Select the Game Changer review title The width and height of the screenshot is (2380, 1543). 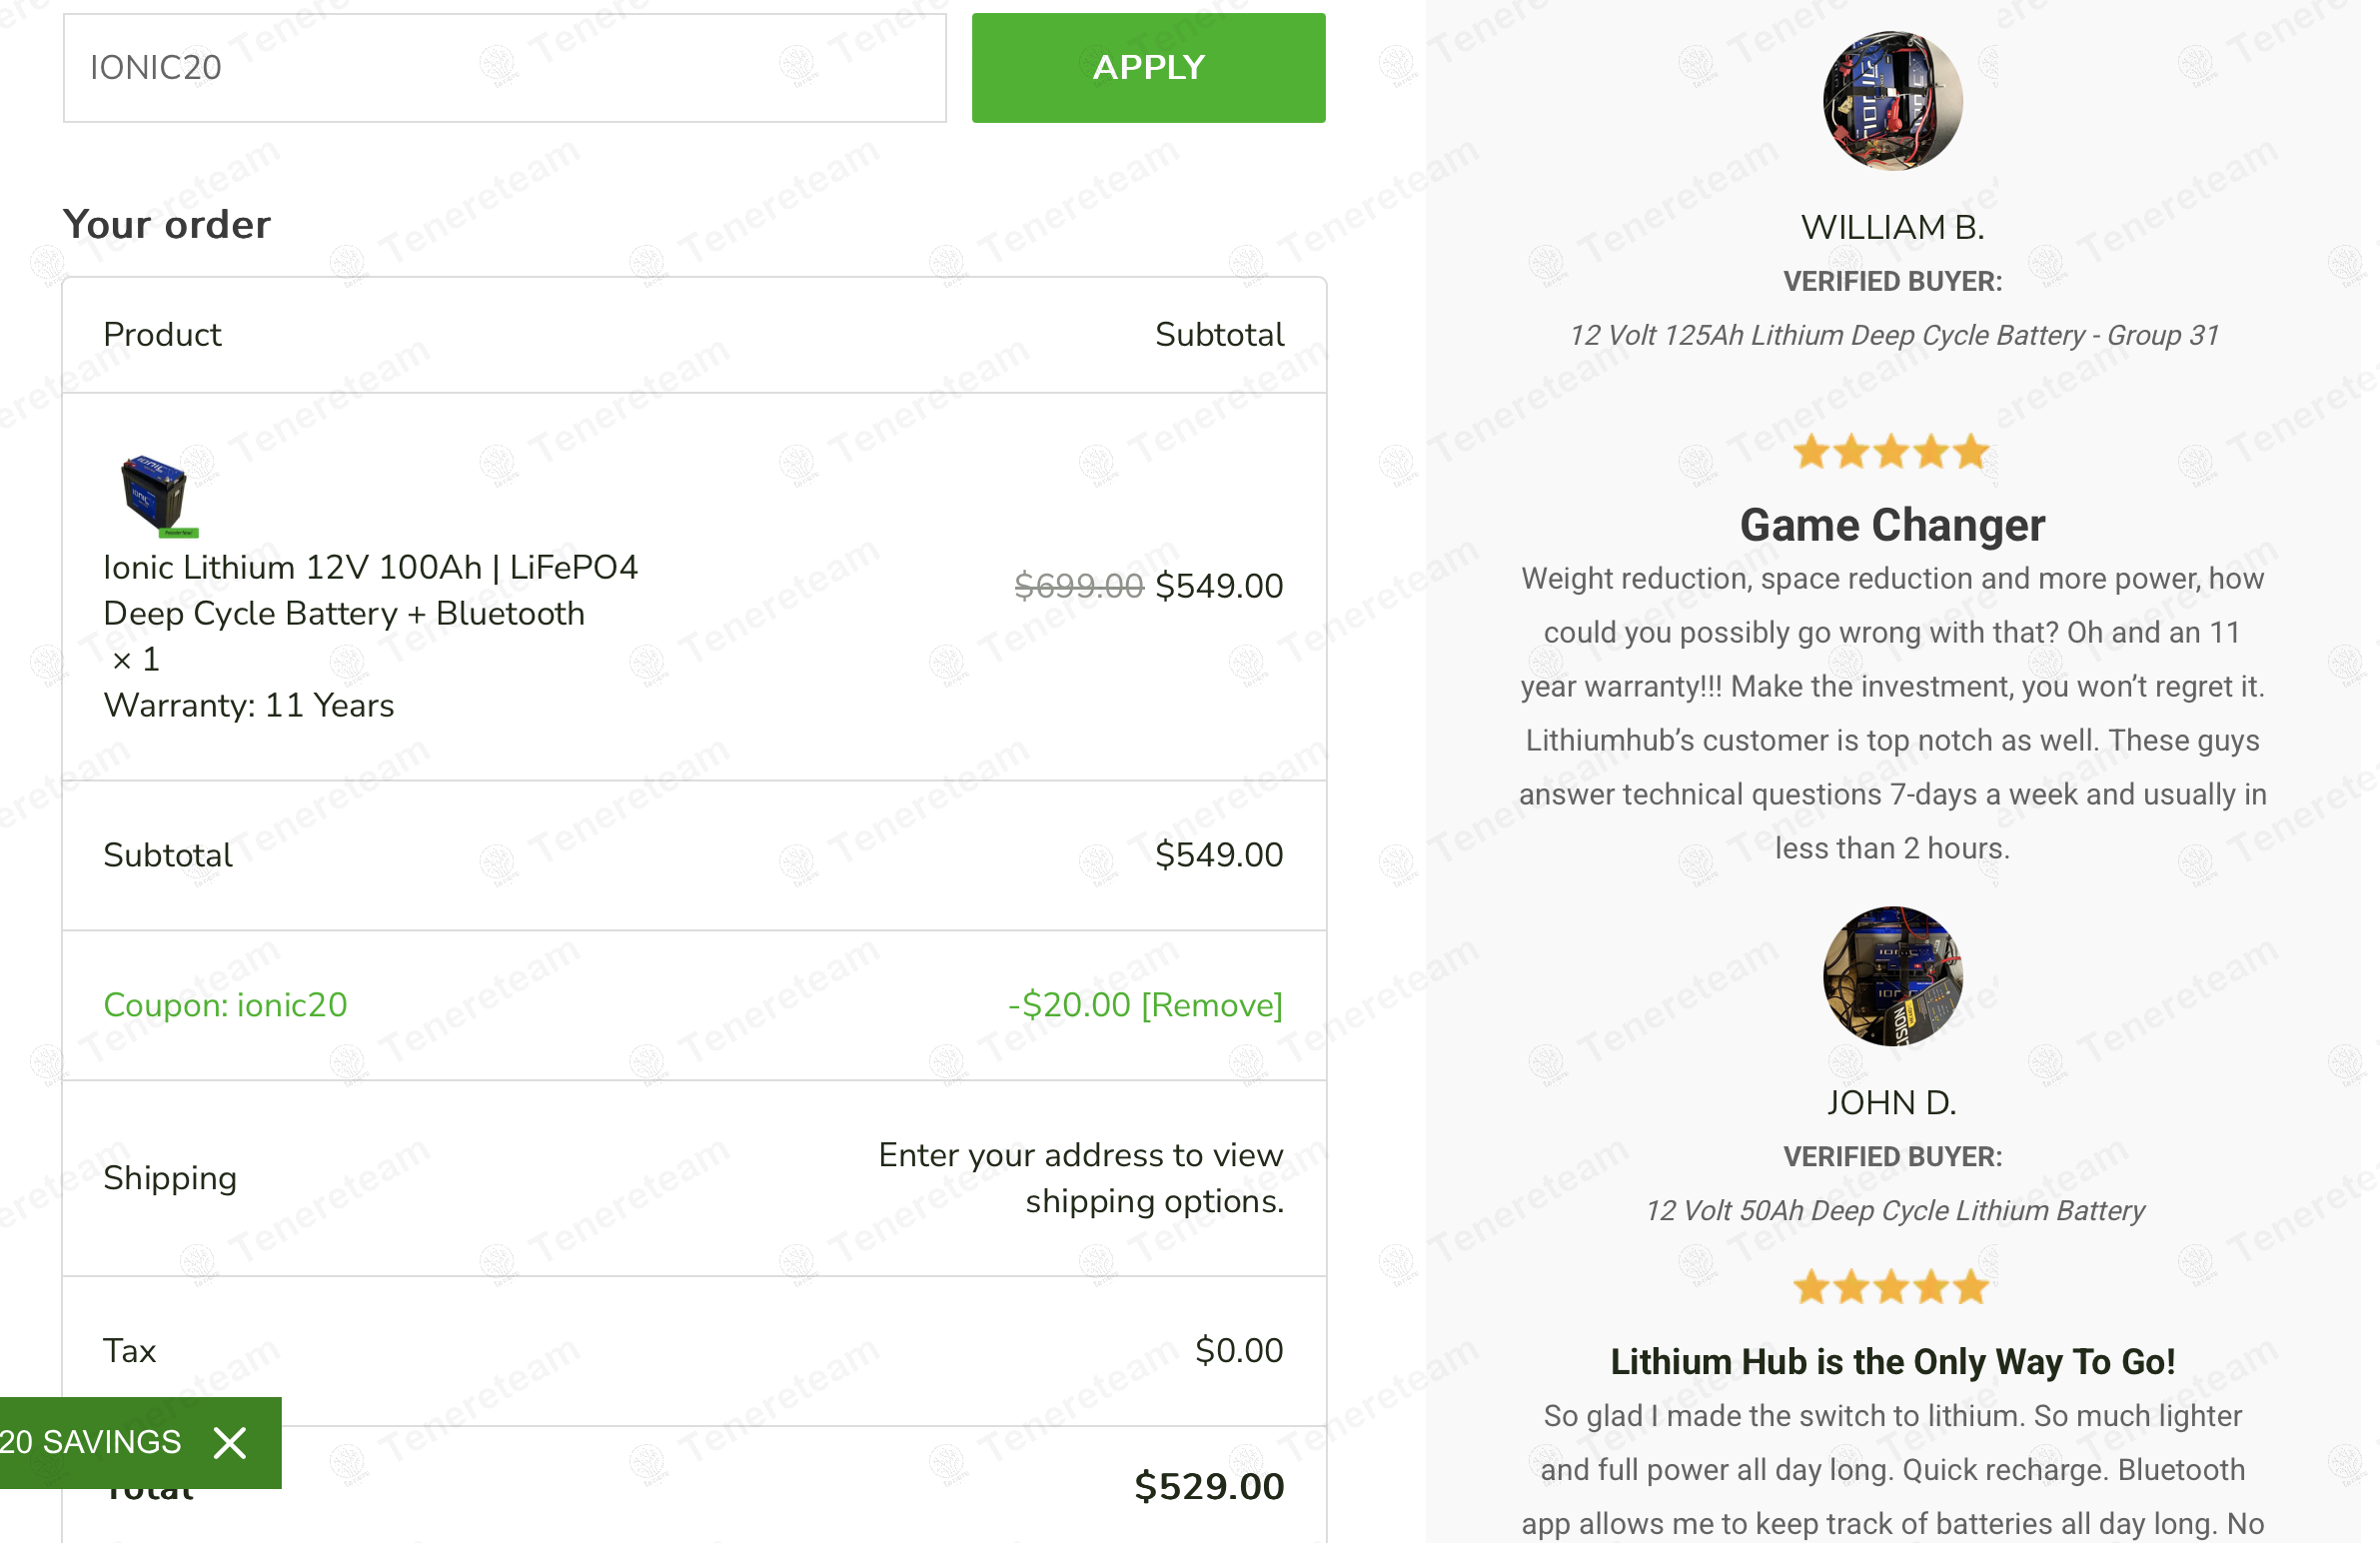[1891, 525]
